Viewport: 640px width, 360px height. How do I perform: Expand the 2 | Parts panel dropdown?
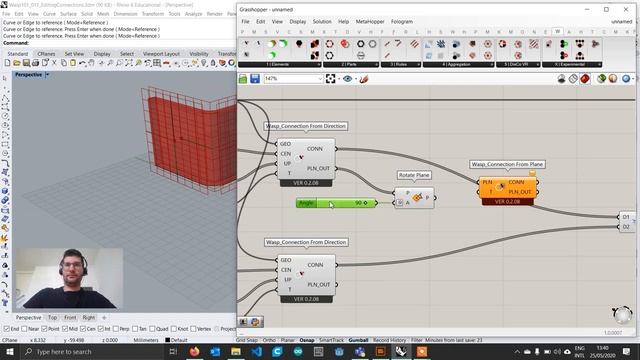[376, 64]
